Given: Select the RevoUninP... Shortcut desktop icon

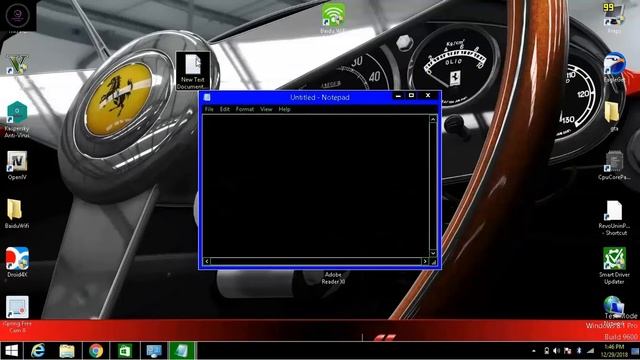Looking at the screenshot, I should pyautogui.click(x=614, y=218).
